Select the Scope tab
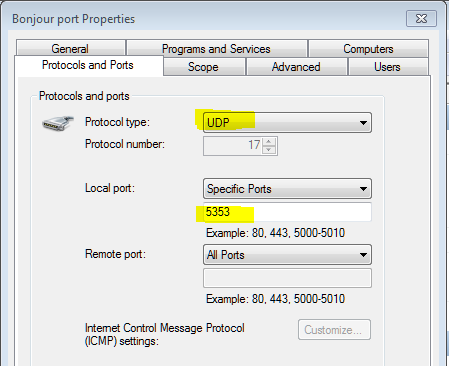 tap(204, 67)
